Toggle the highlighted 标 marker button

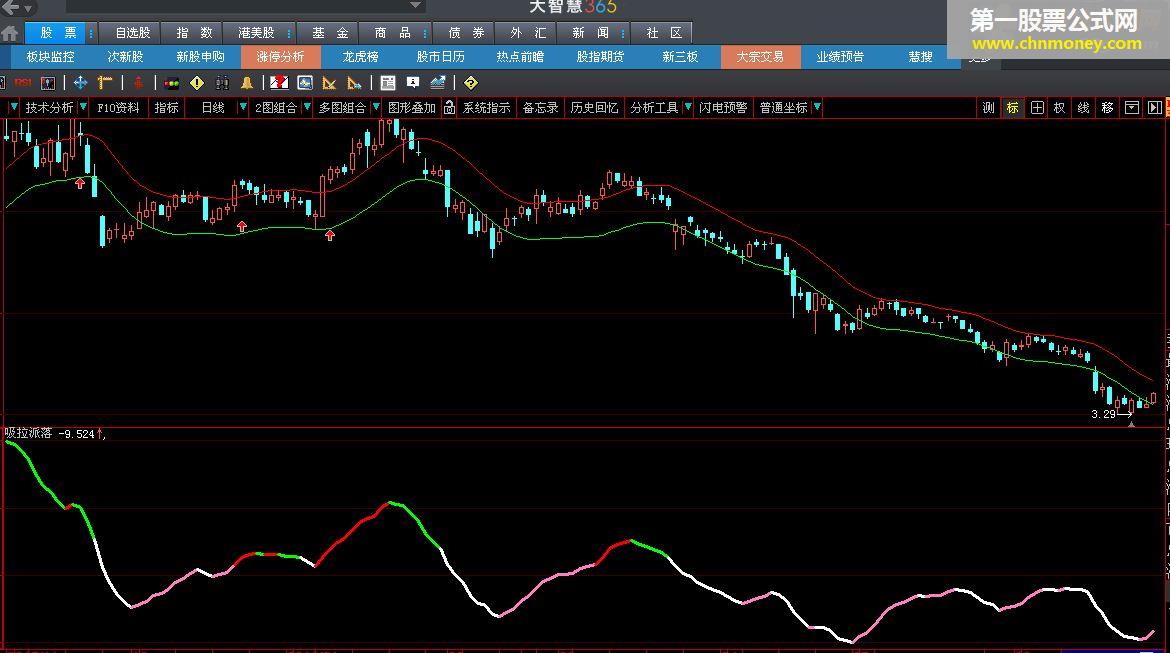[1013, 107]
